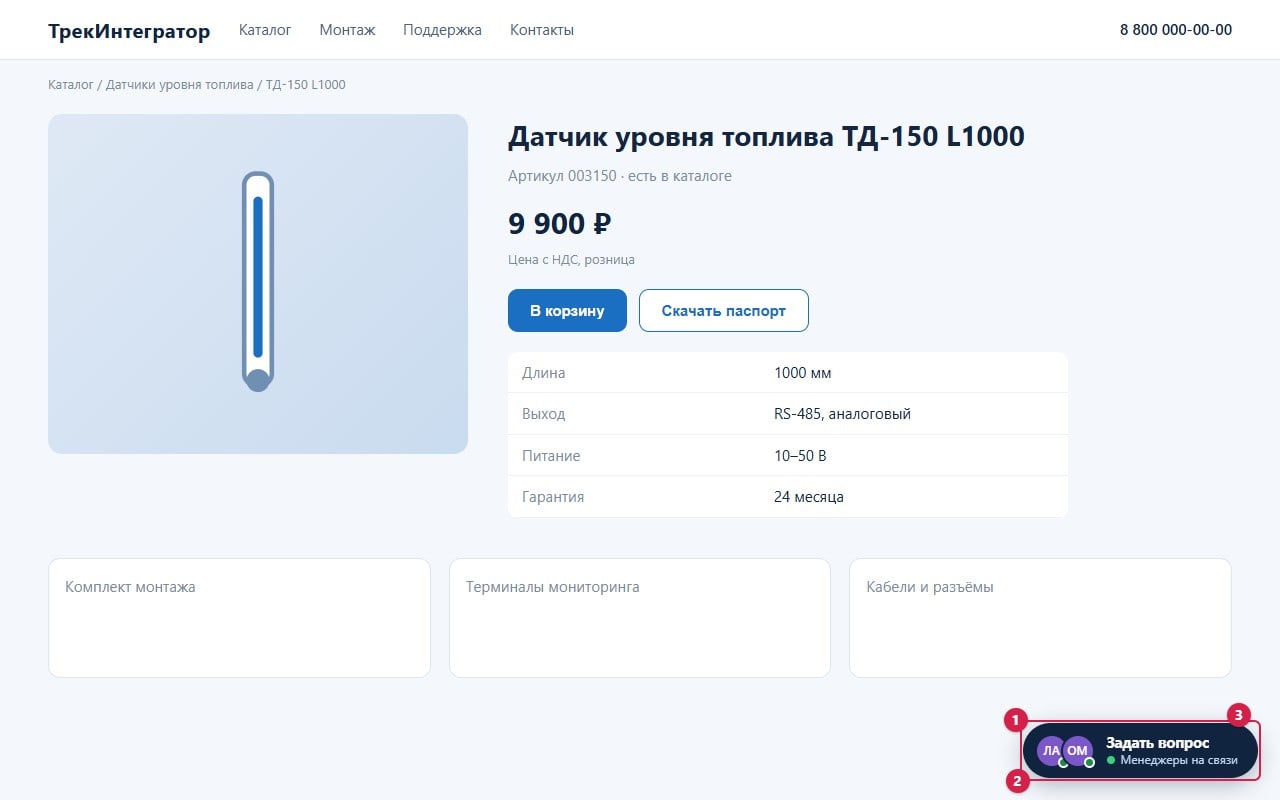This screenshot has height=800, width=1280.
Task: Navigate to Контакты in header
Action: tap(542, 30)
